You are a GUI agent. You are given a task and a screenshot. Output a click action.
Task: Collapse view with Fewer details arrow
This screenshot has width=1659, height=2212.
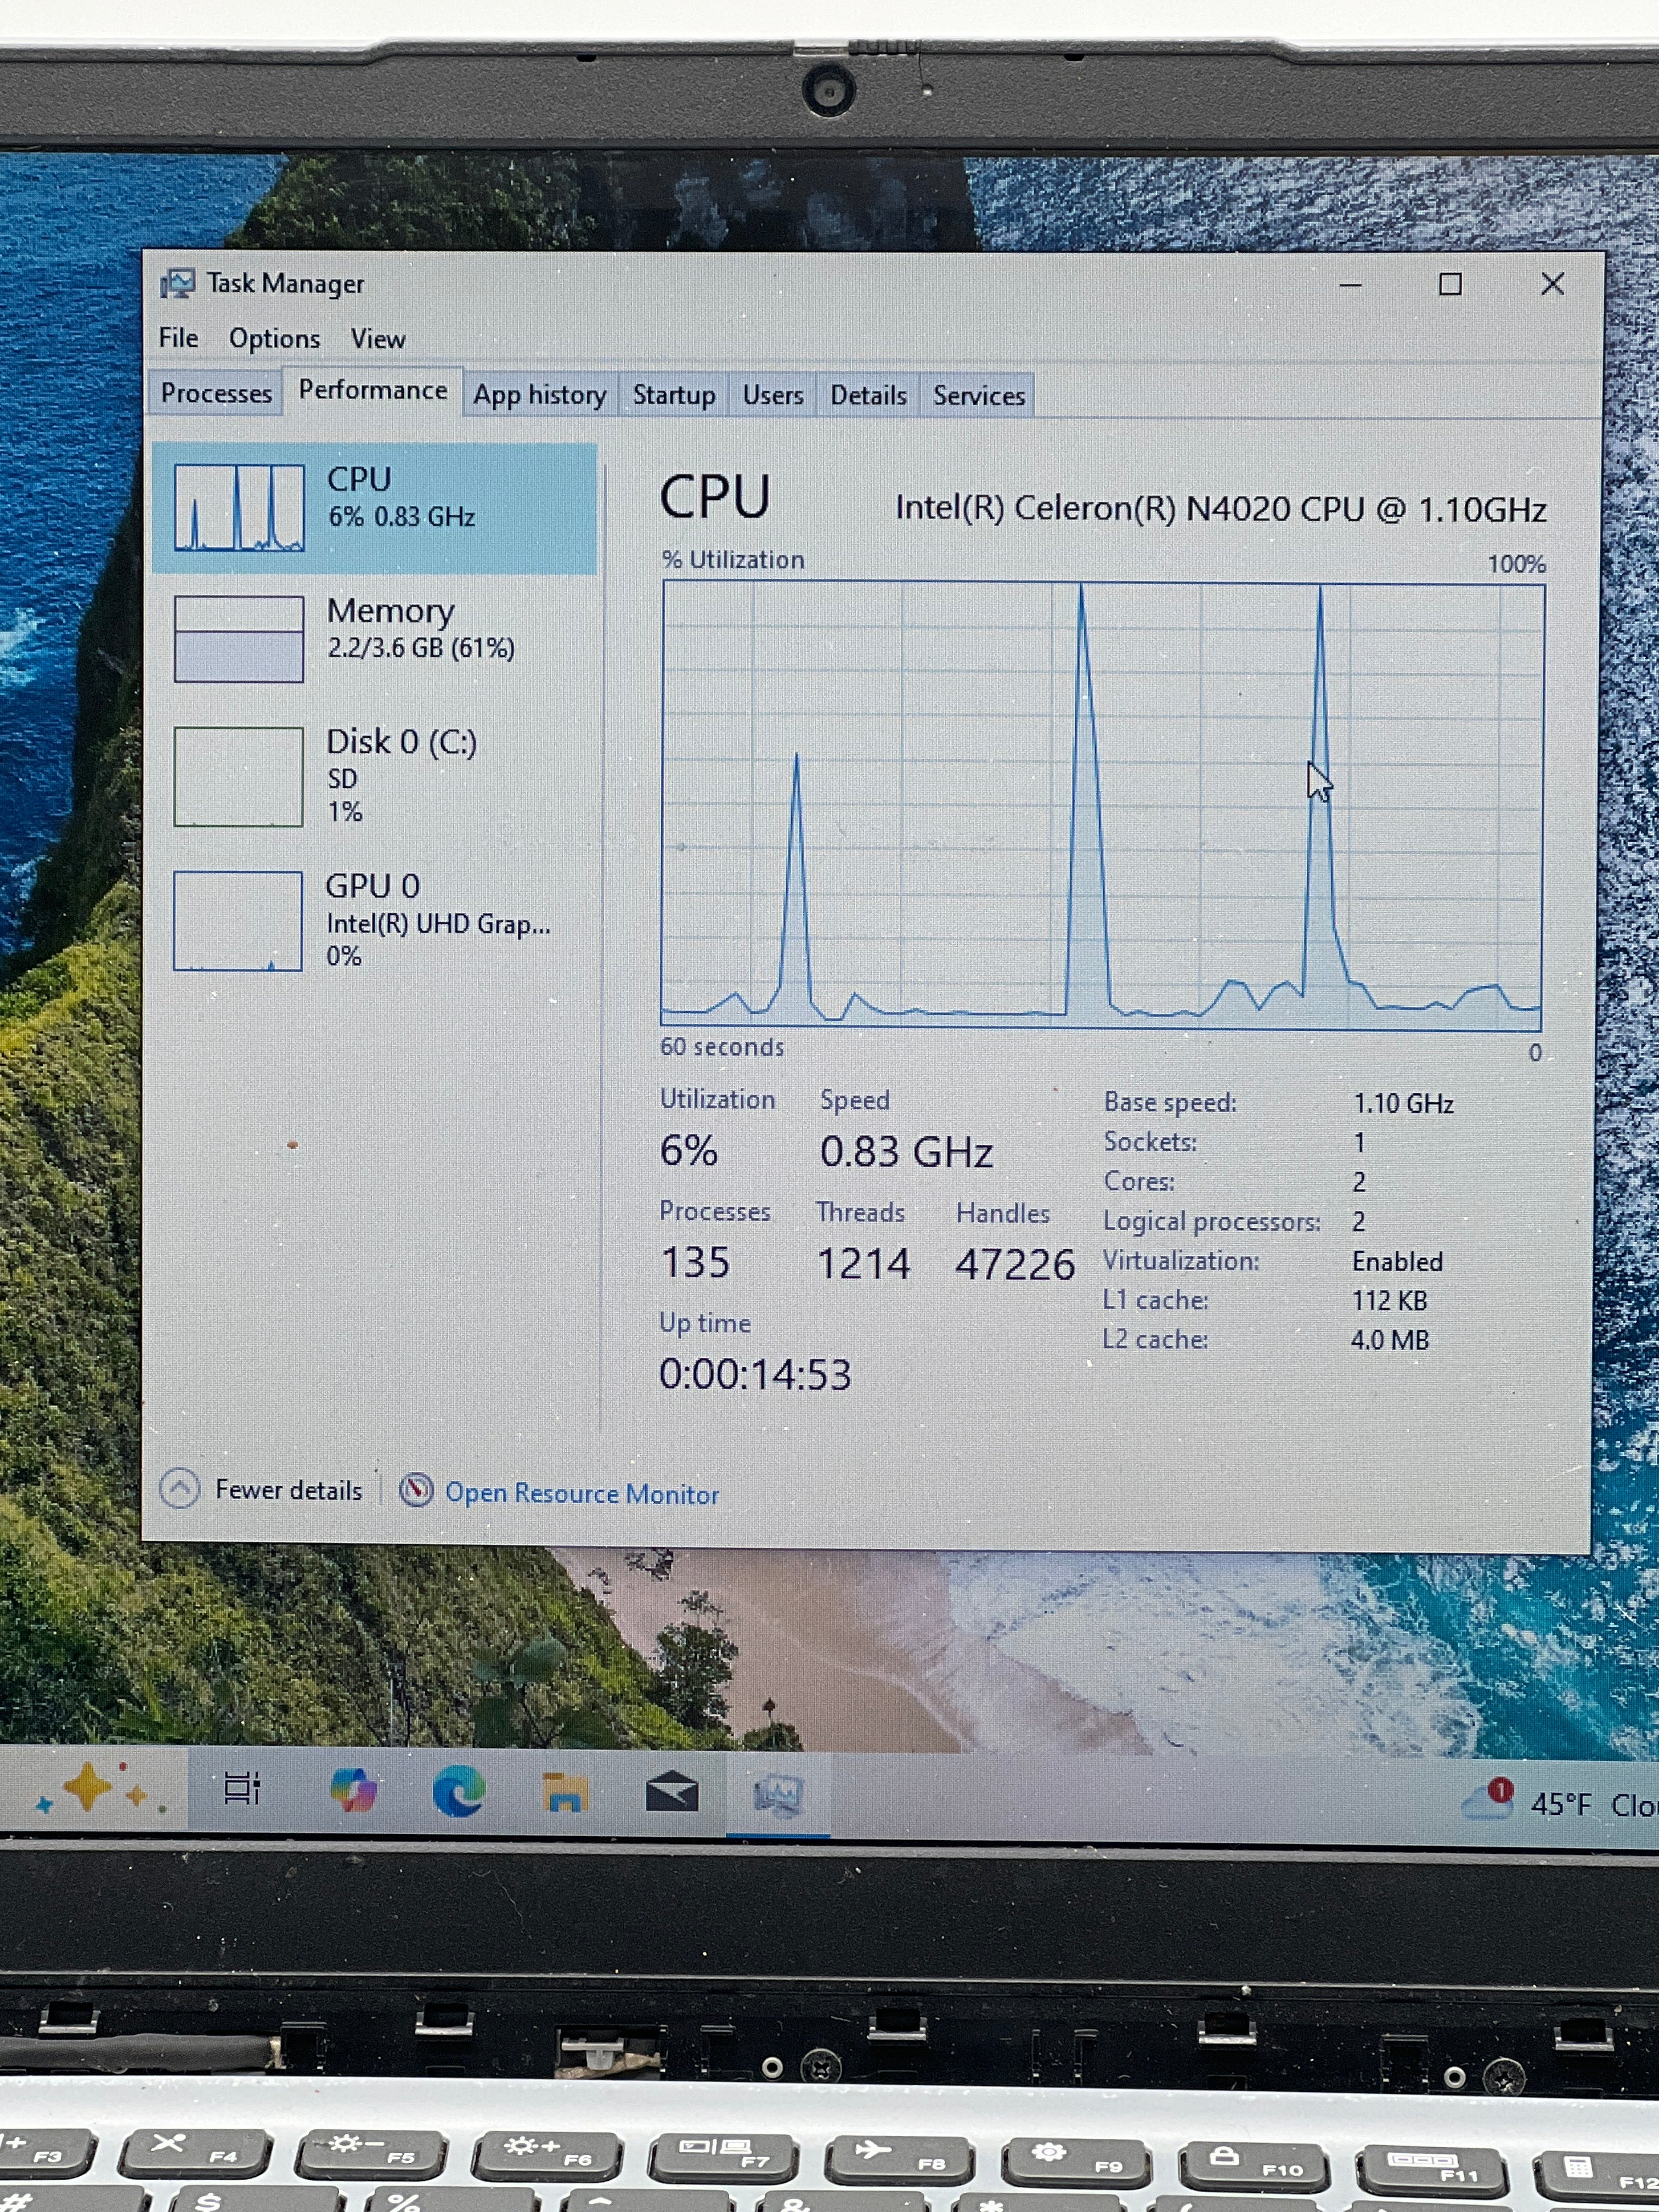(180, 1488)
